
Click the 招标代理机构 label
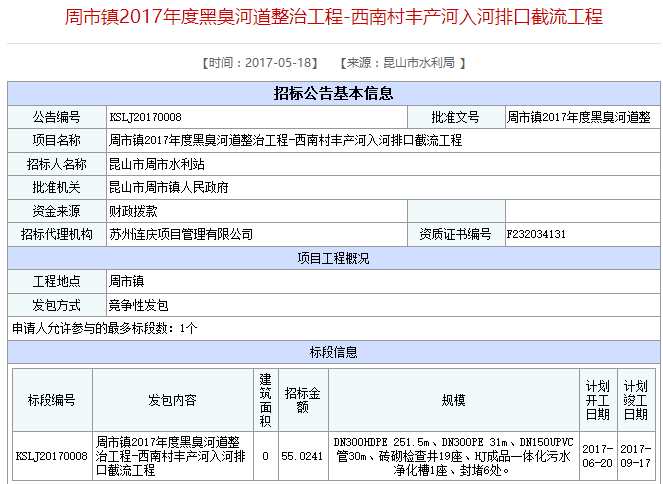57,234
